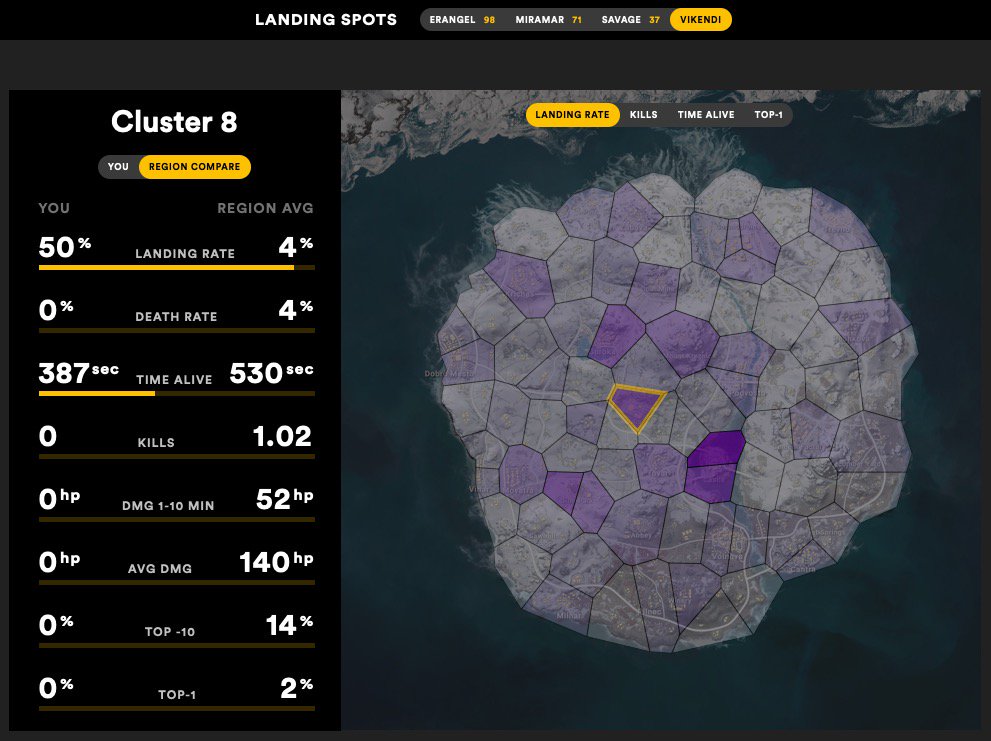Show Top-1 overlay on the map

[x=769, y=115]
